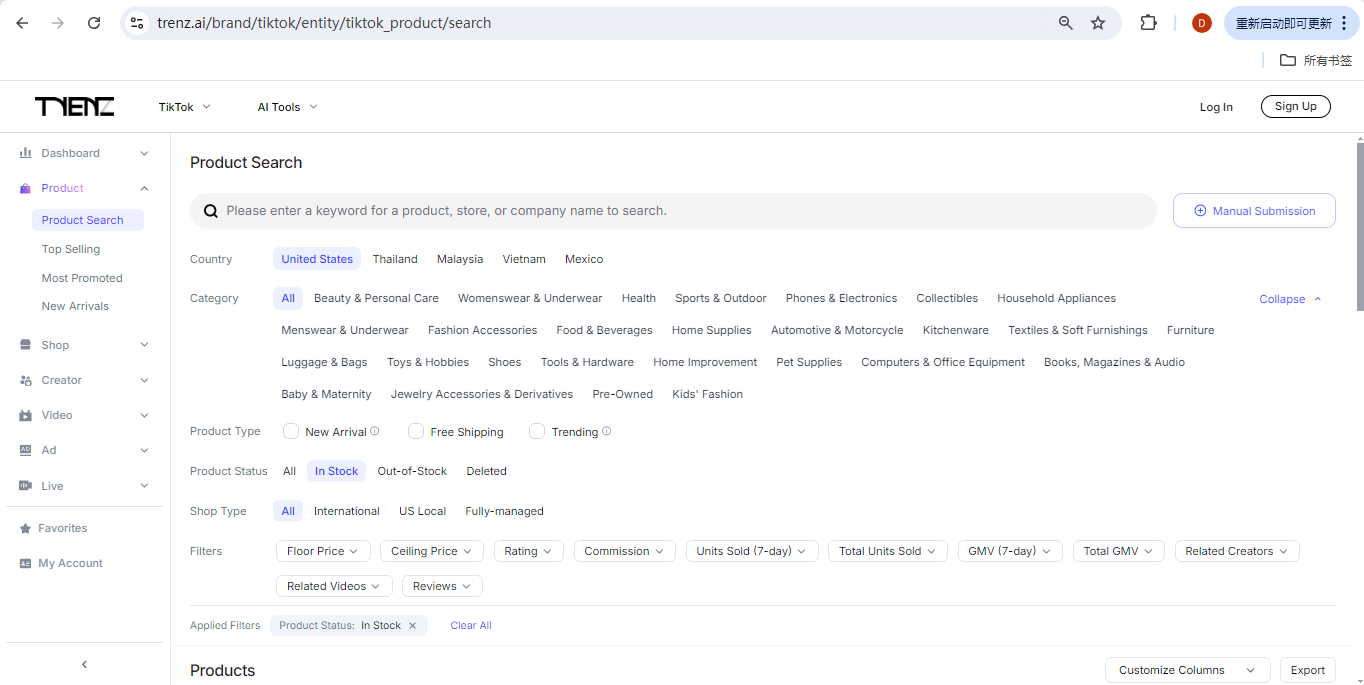Viewport: 1364px width, 685px height.
Task: Open the Floor Price filter dropdown
Action: pyautogui.click(x=323, y=551)
